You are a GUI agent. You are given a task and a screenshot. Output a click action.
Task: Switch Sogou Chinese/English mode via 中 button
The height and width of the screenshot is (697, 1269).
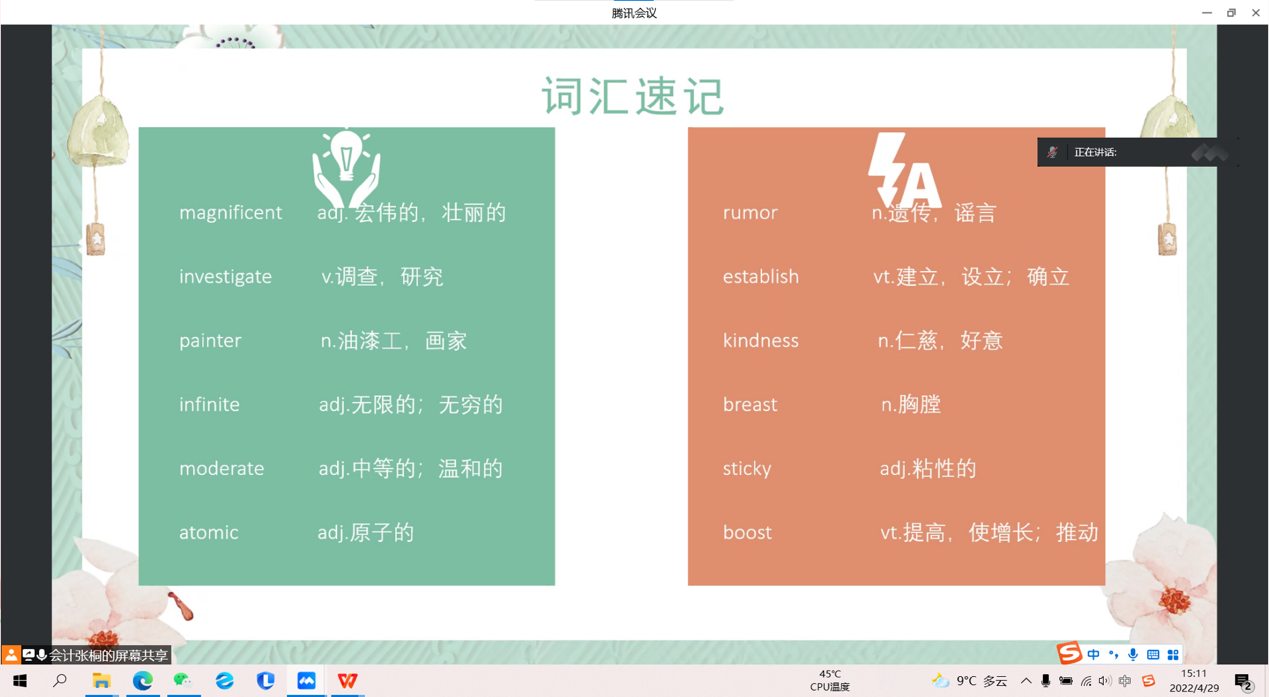pos(1093,655)
